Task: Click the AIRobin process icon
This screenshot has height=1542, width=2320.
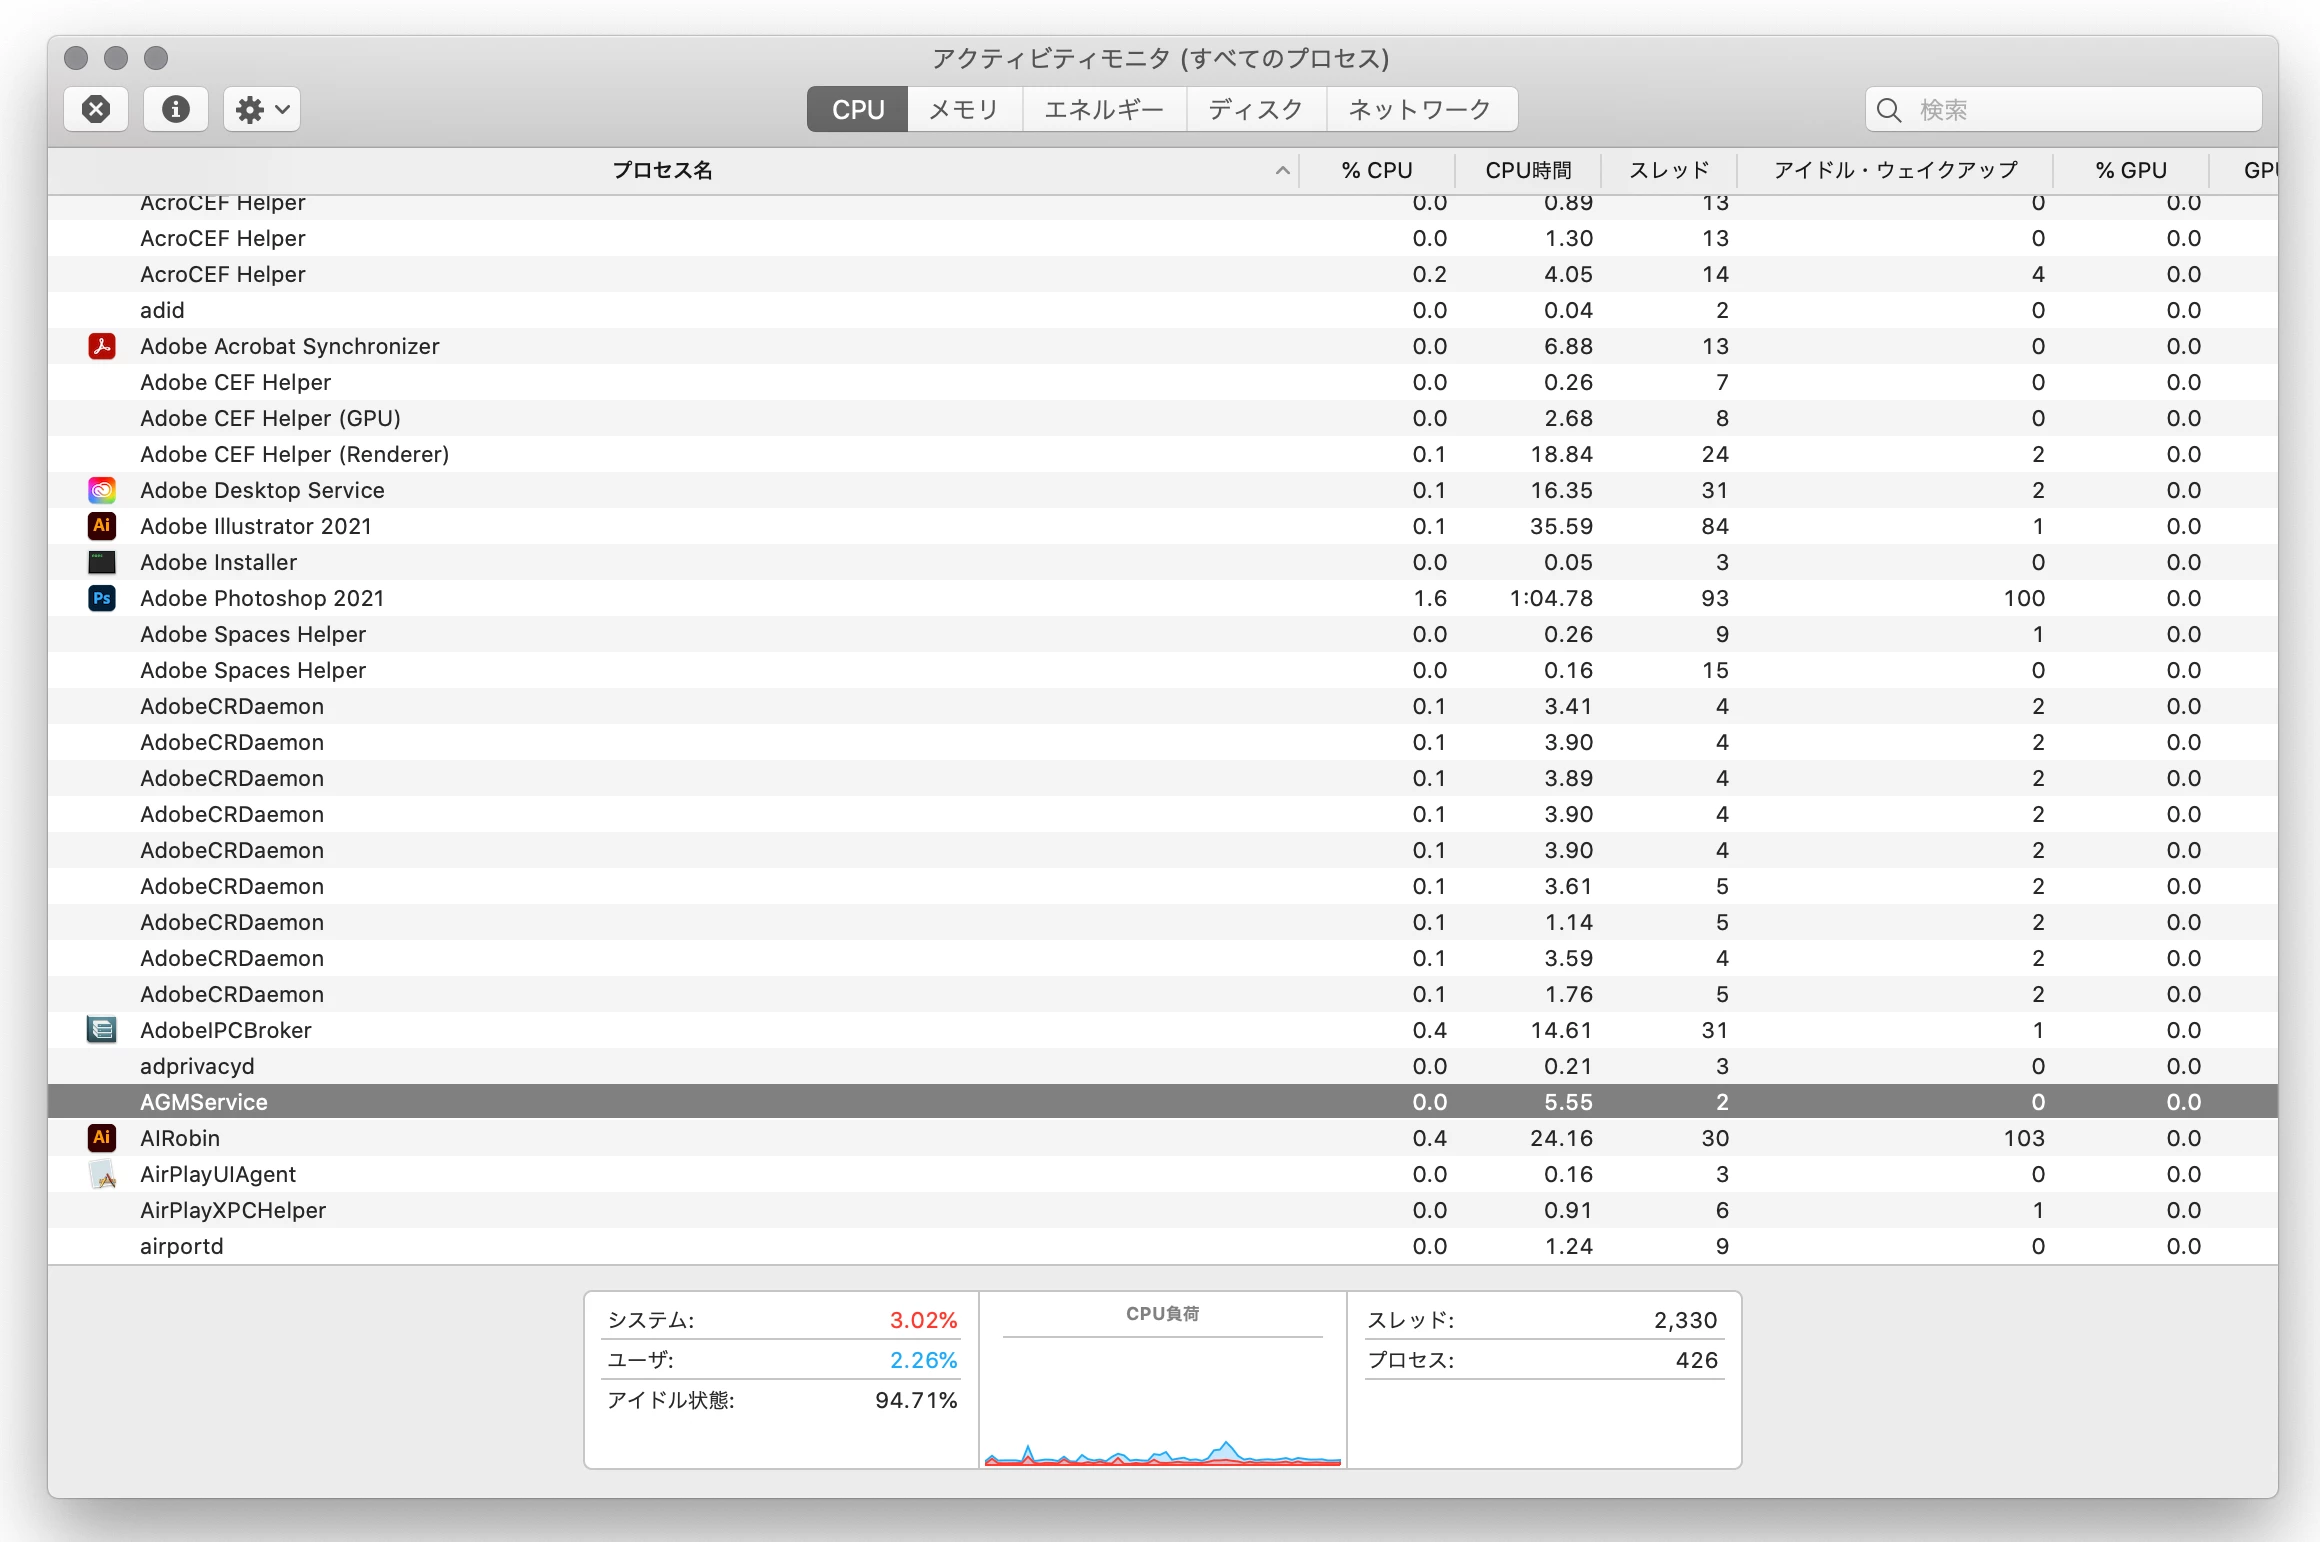Action: click(102, 1138)
